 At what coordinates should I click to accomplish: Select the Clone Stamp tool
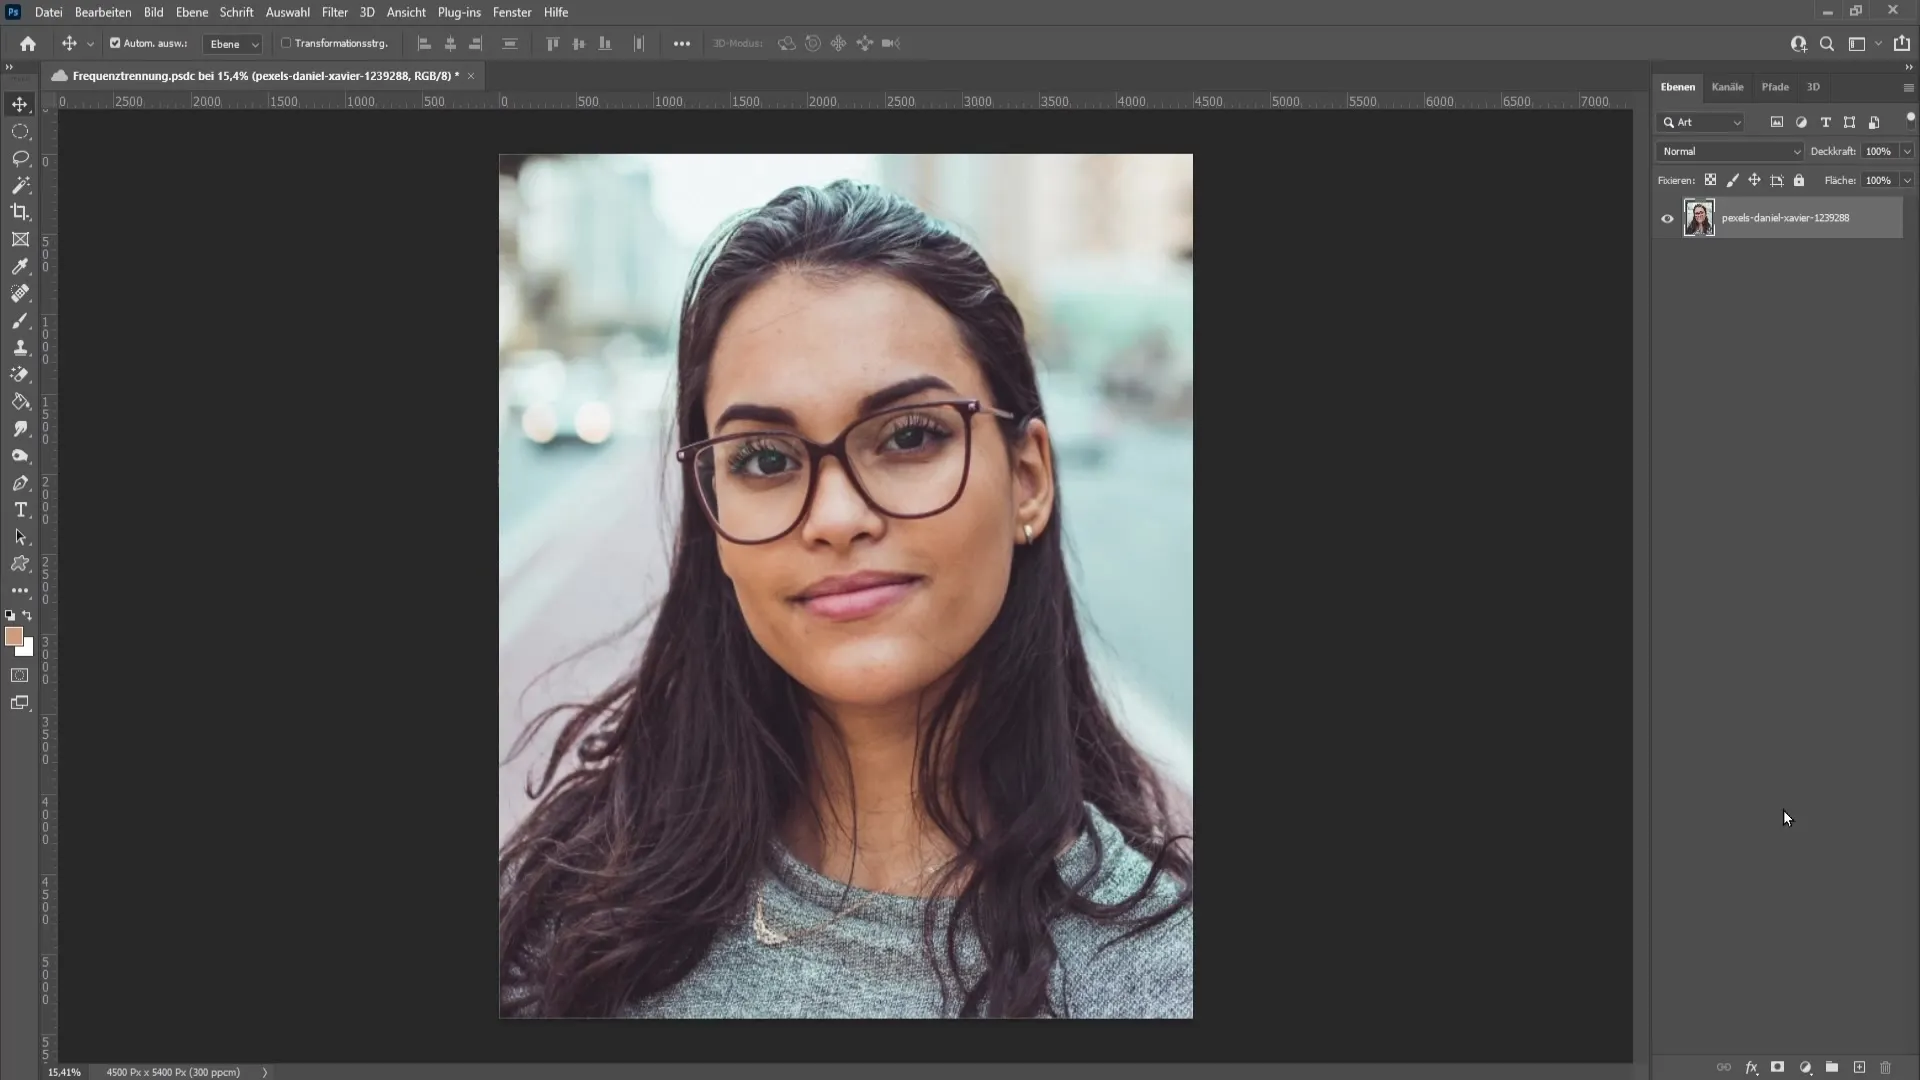(x=20, y=348)
